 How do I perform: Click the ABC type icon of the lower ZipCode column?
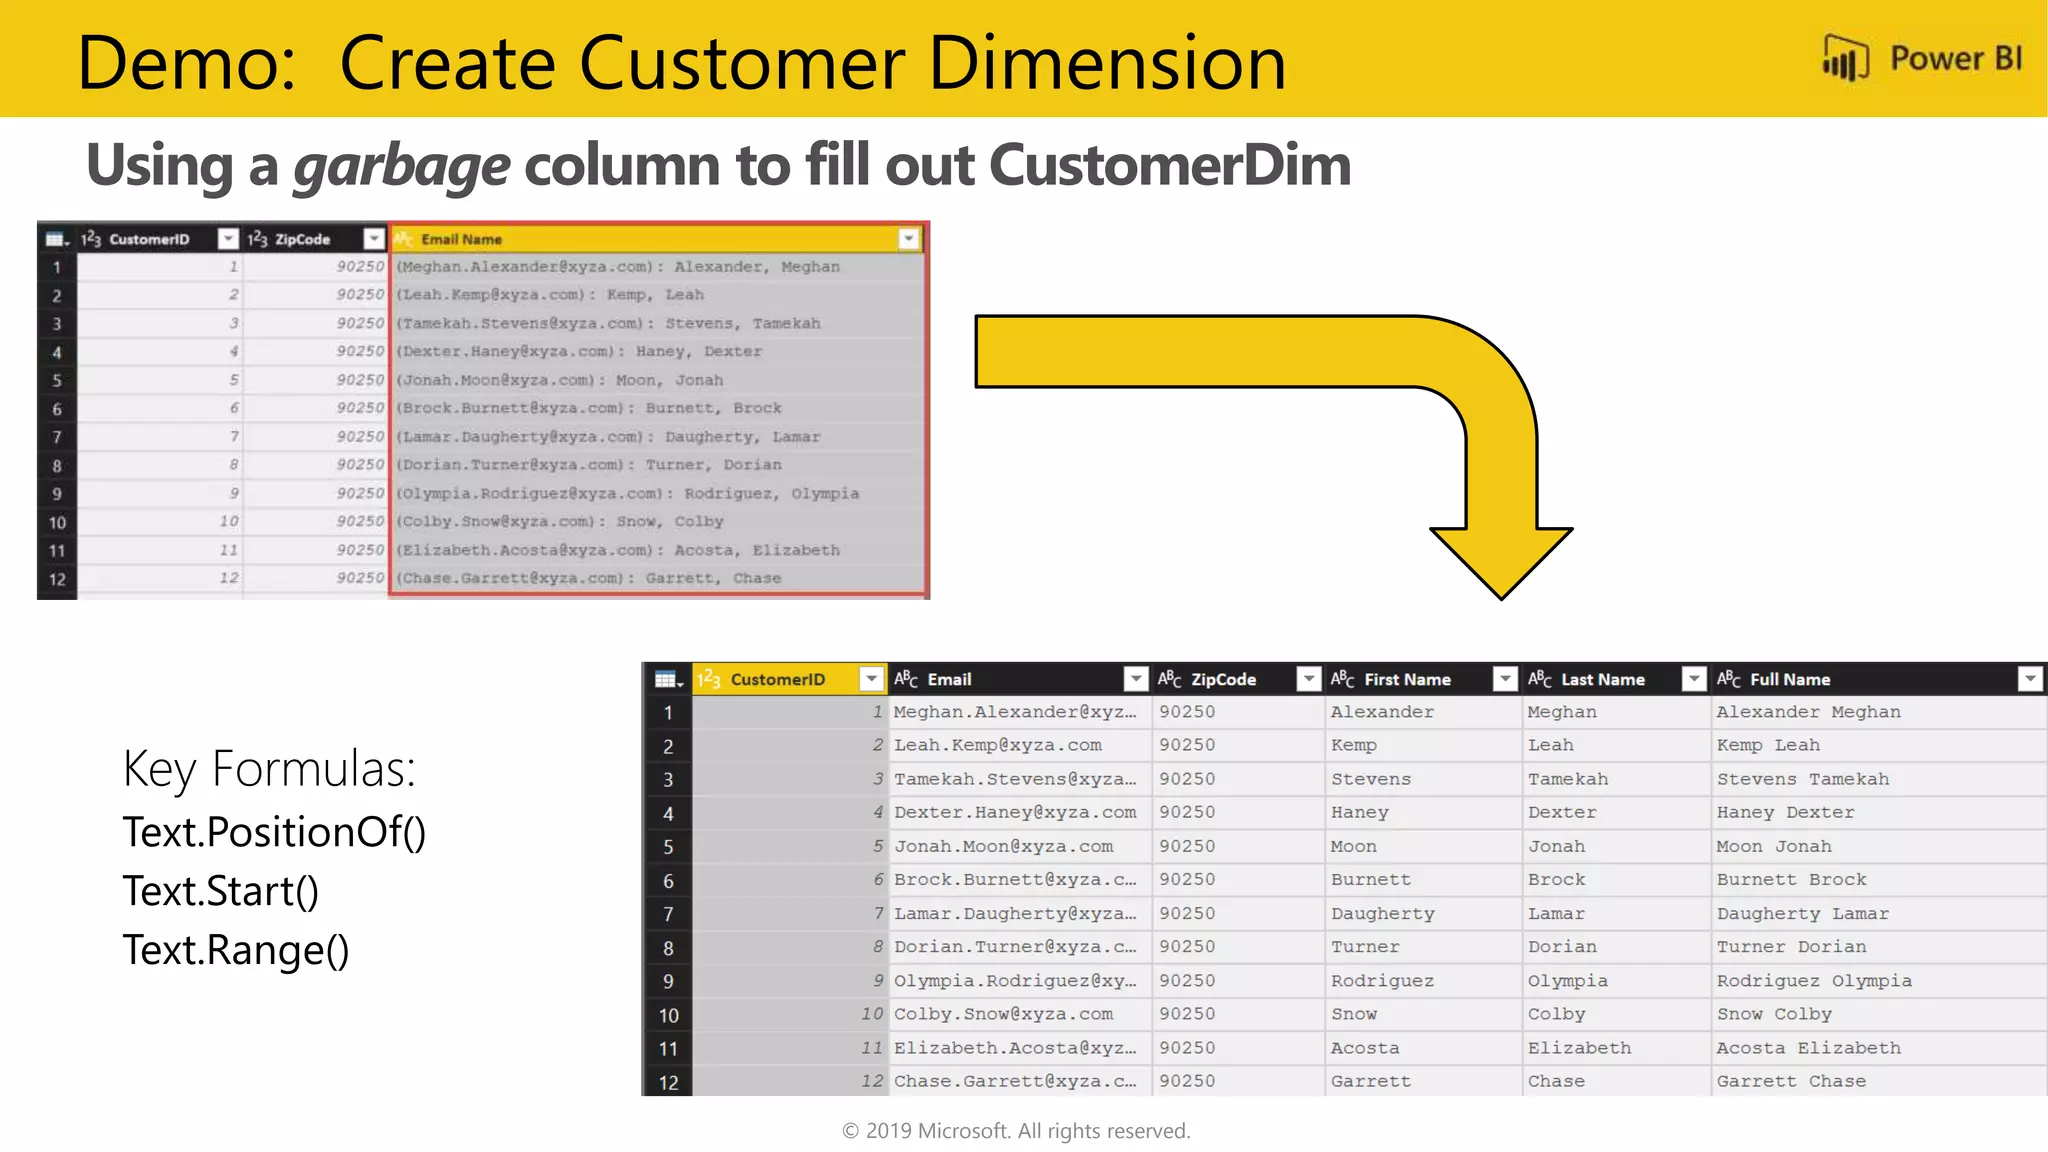[x=1170, y=679]
